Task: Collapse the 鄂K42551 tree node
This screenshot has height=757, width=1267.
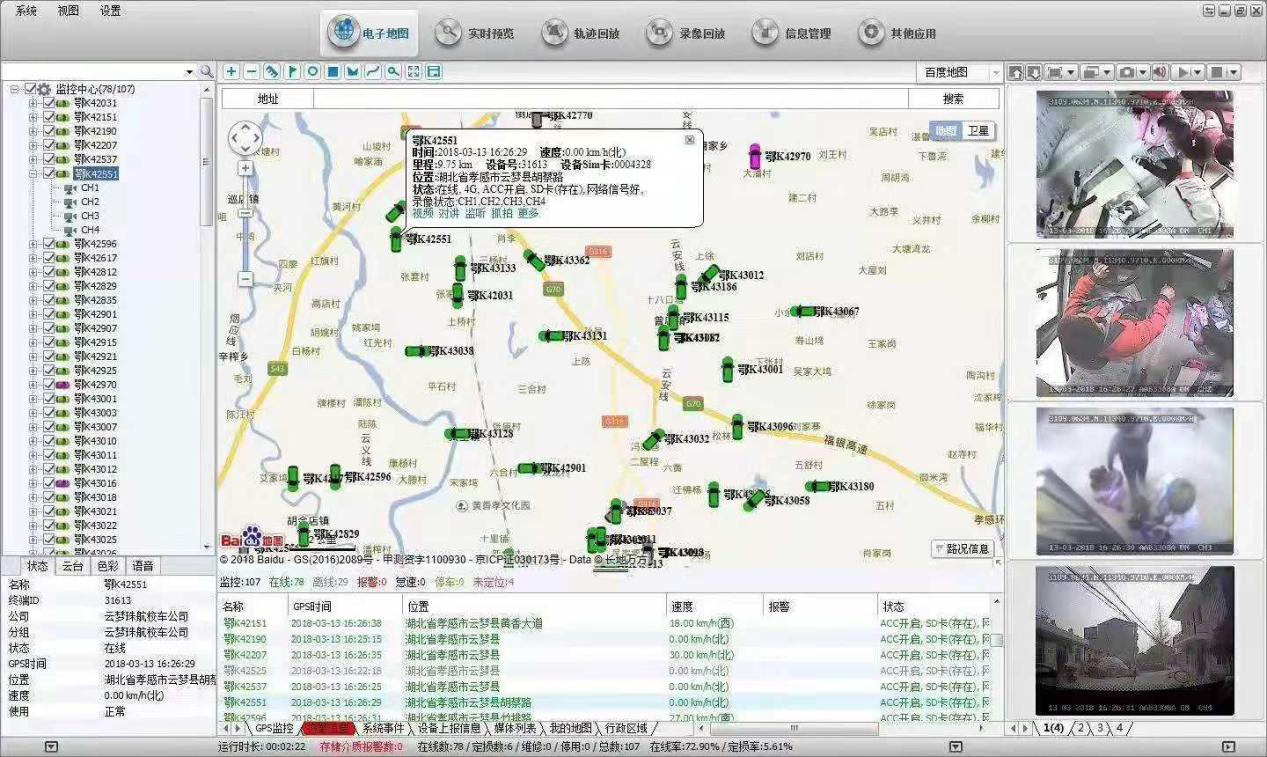Action: coord(33,173)
